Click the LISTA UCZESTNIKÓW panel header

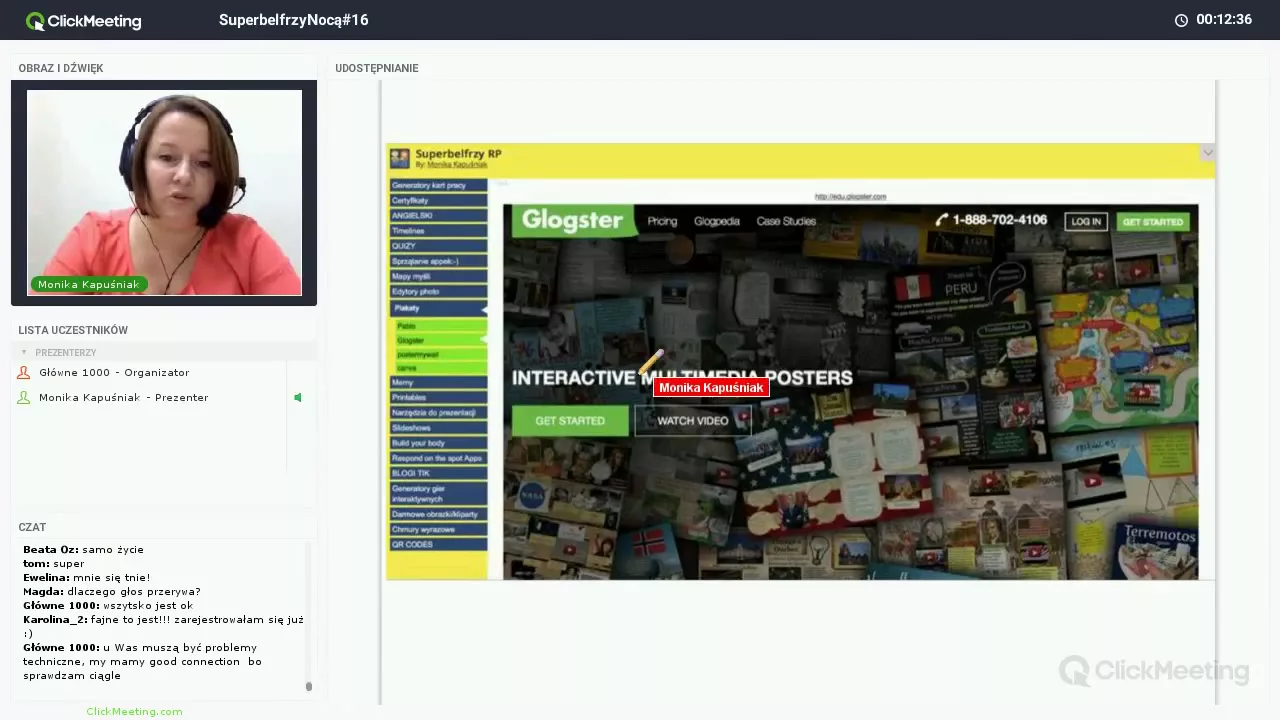click(x=73, y=330)
